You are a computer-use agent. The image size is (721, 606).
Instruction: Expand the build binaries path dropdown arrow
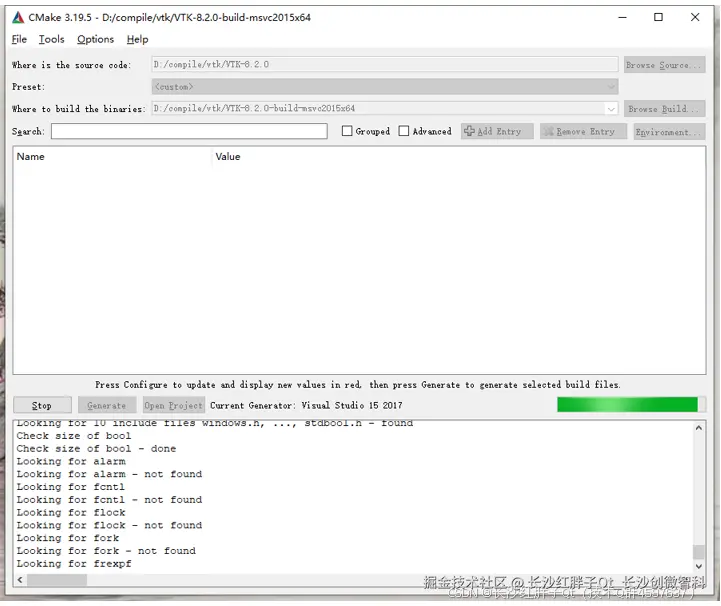(x=611, y=109)
